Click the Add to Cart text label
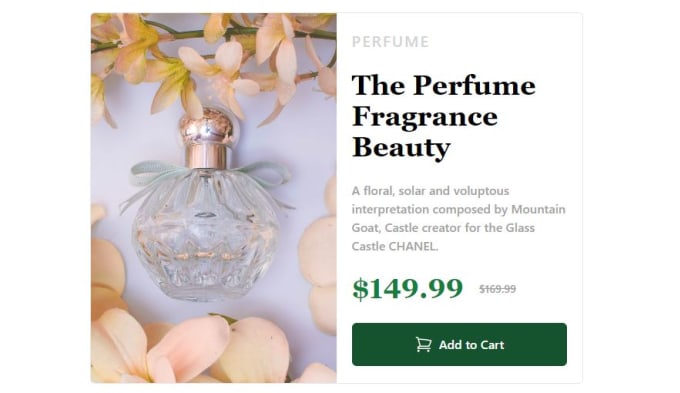The image size is (680, 393). pos(471,345)
